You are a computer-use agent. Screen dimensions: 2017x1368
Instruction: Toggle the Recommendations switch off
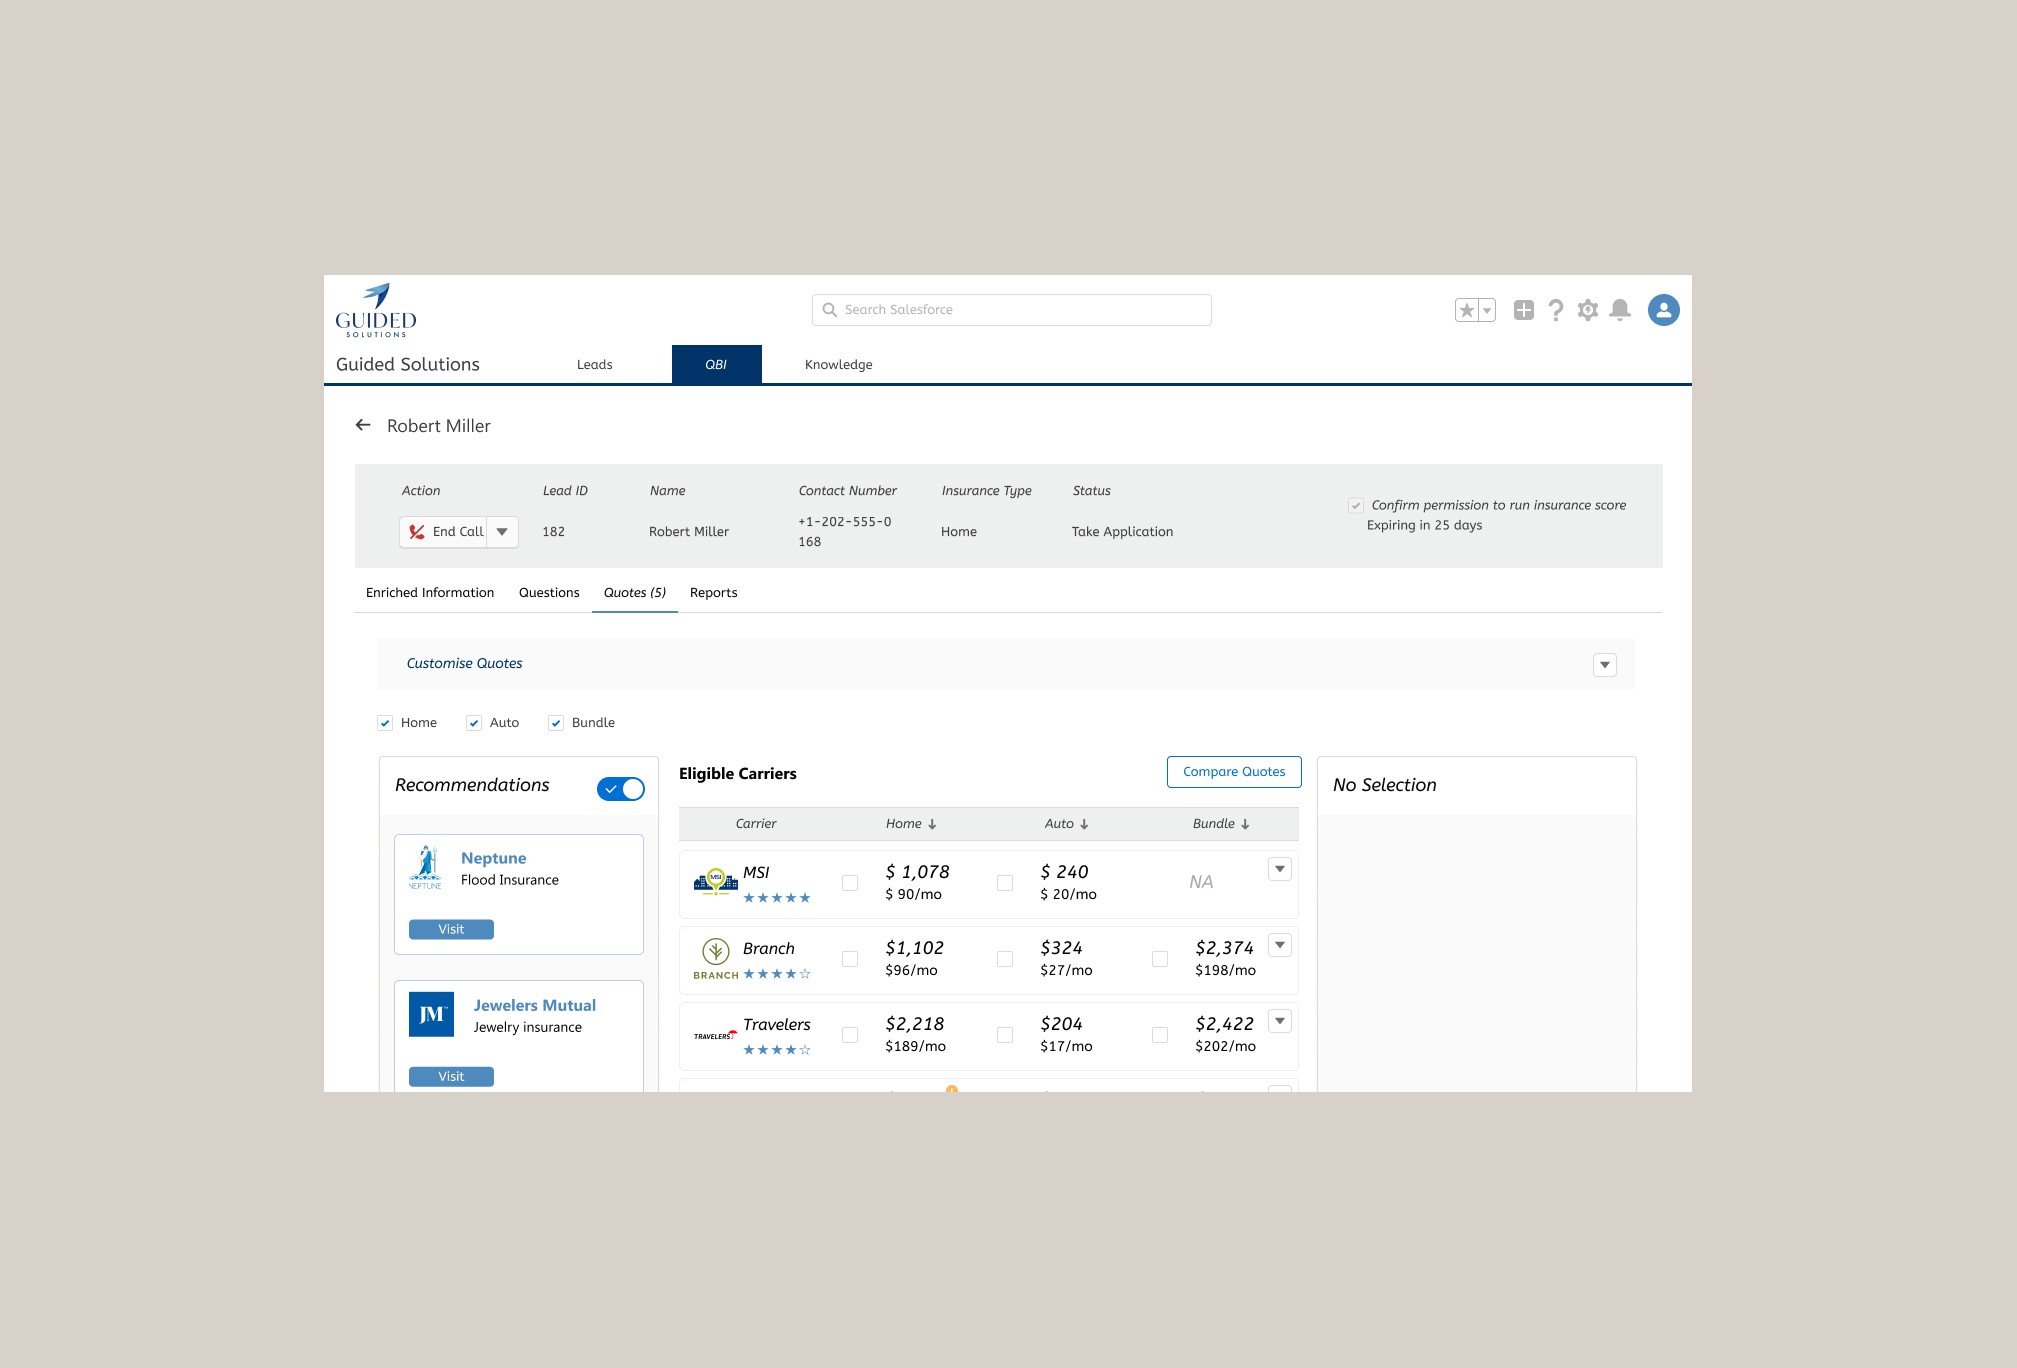[621, 789]
